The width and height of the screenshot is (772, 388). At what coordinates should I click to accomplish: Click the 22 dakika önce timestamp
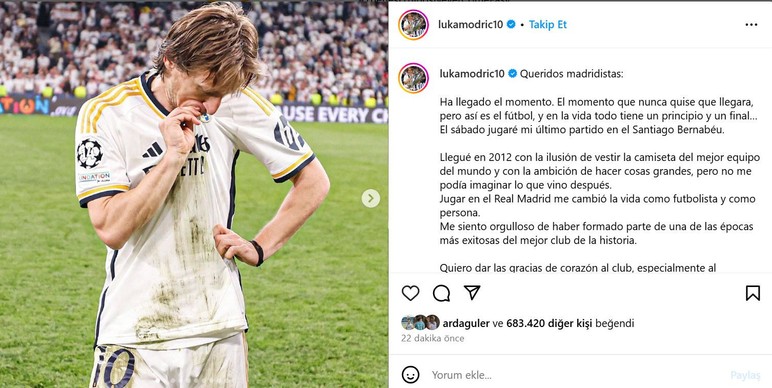click(x=432, y=338)
